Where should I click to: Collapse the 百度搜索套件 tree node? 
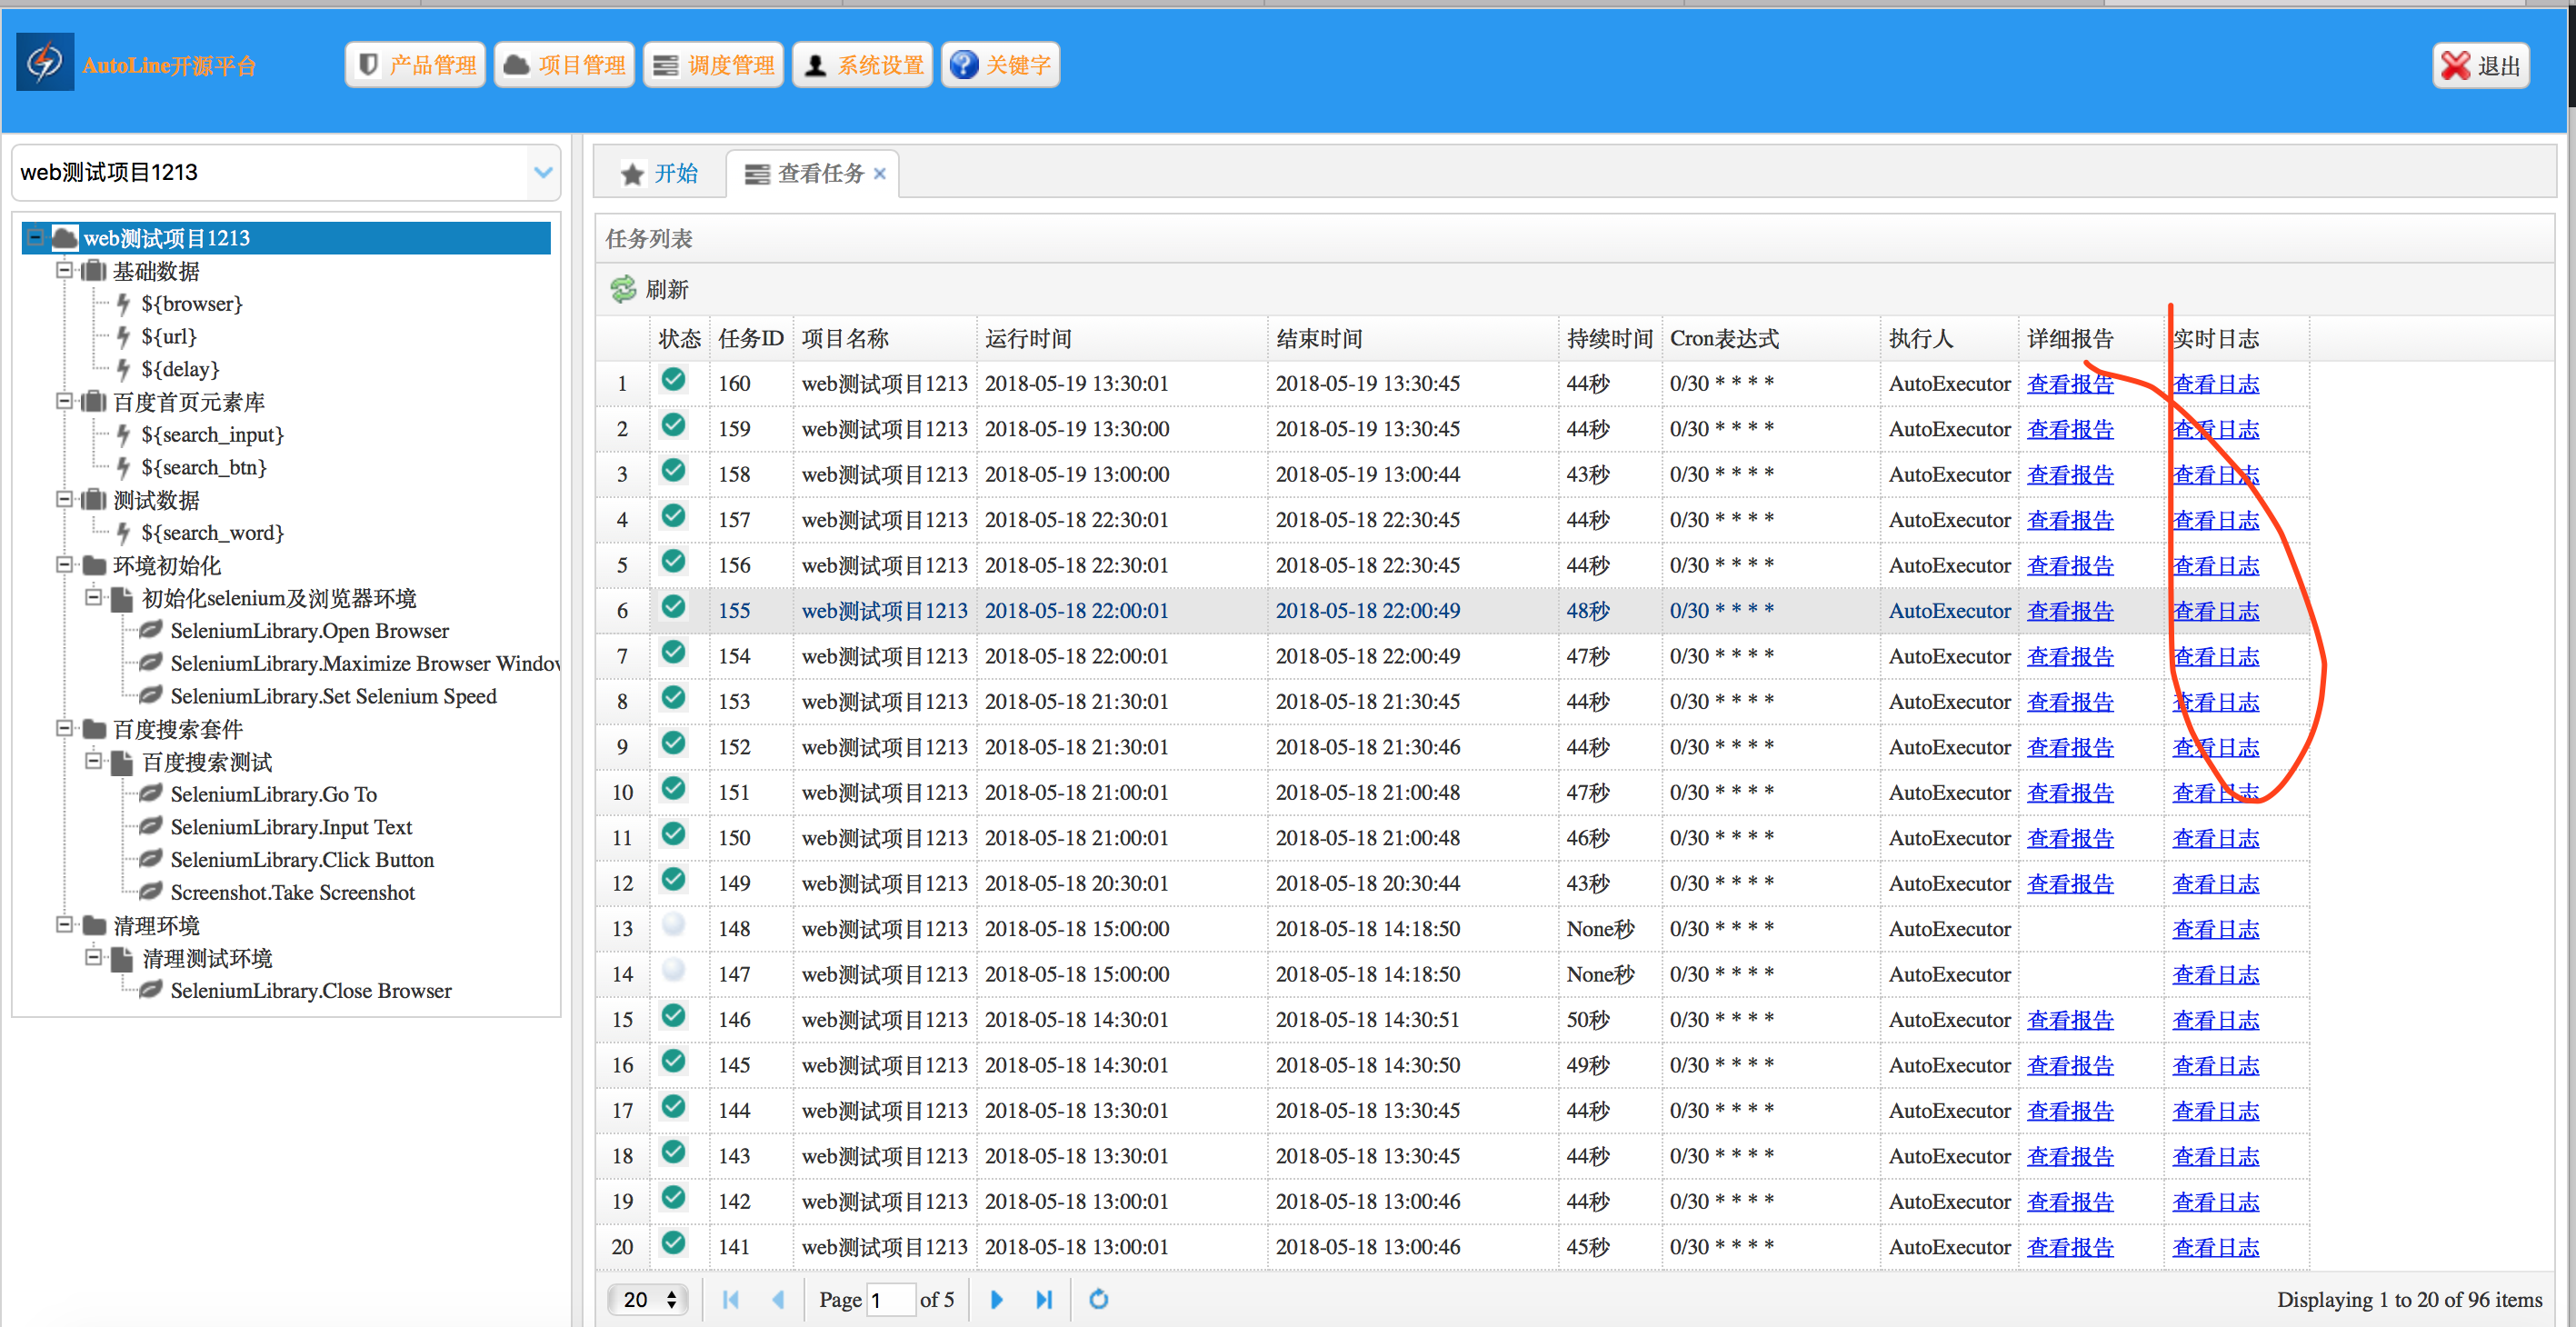(x=65, y=728)
